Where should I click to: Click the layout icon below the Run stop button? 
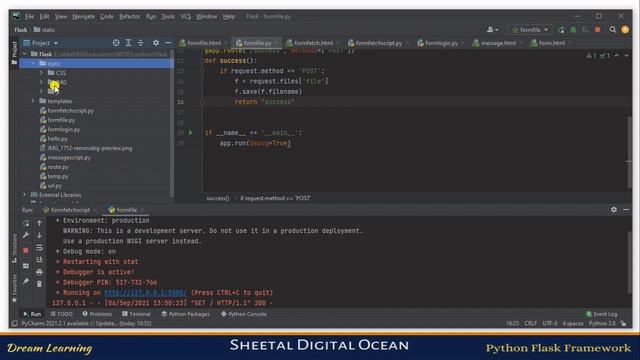click(26, 266)
